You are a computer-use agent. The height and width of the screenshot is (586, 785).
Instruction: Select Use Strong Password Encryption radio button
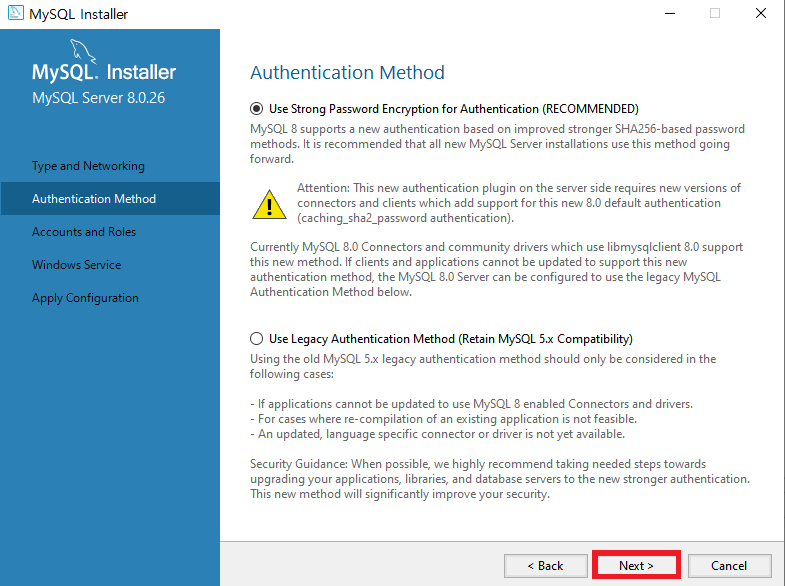pos(256,109)
